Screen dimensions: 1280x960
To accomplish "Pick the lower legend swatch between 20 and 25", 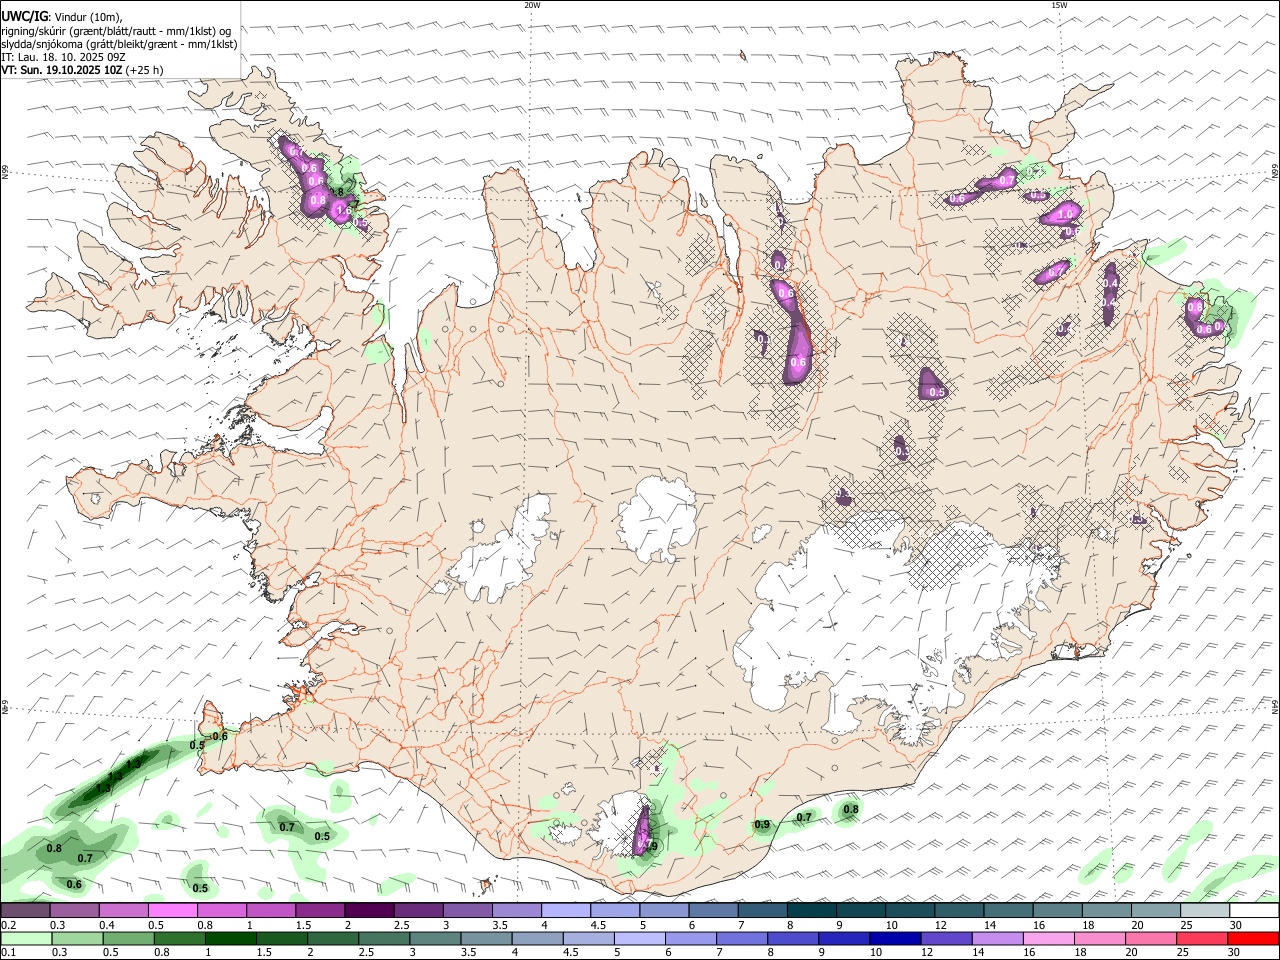I will click(x=1151, y=938).
